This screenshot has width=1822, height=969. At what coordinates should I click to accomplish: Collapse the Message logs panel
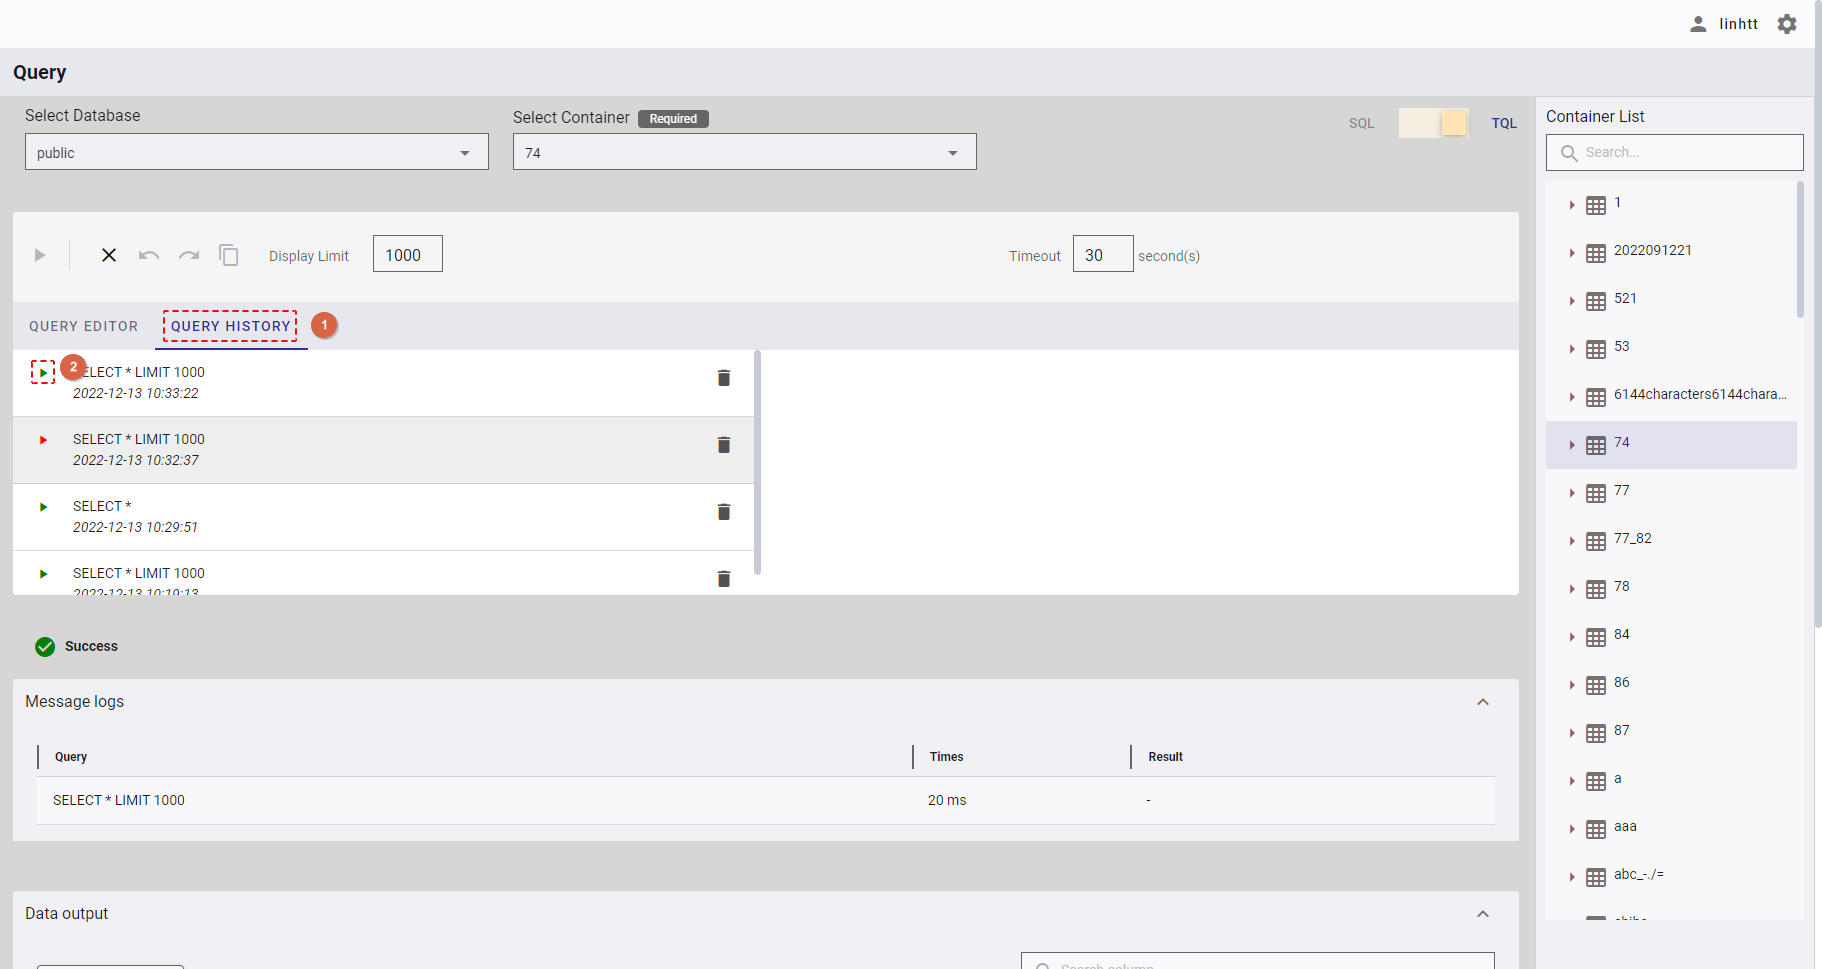[1483, 702]
